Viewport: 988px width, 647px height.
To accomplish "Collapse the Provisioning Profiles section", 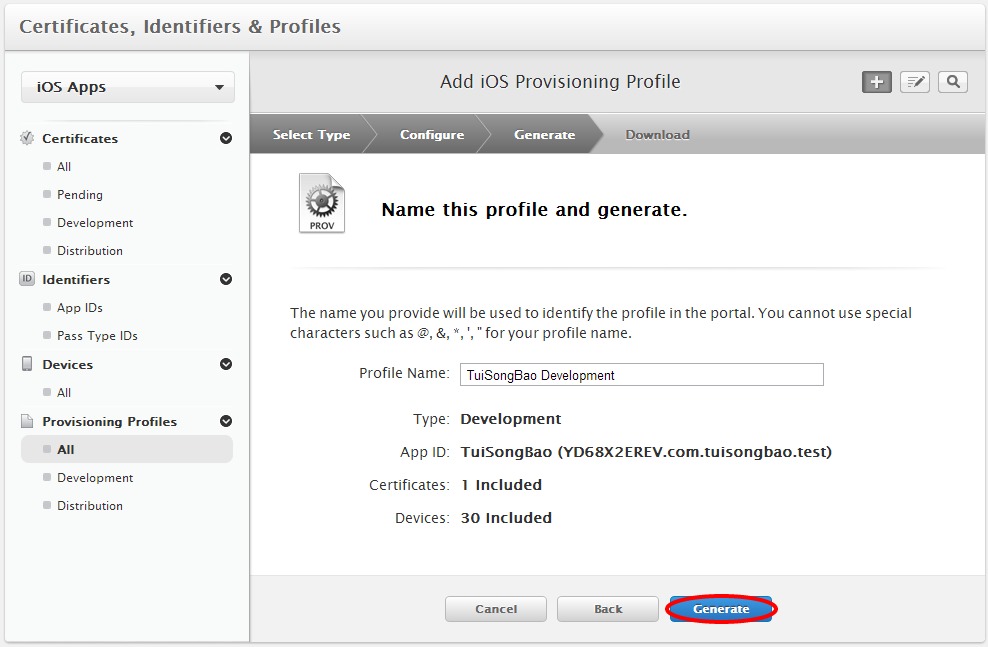I will (x=226, y=421).
